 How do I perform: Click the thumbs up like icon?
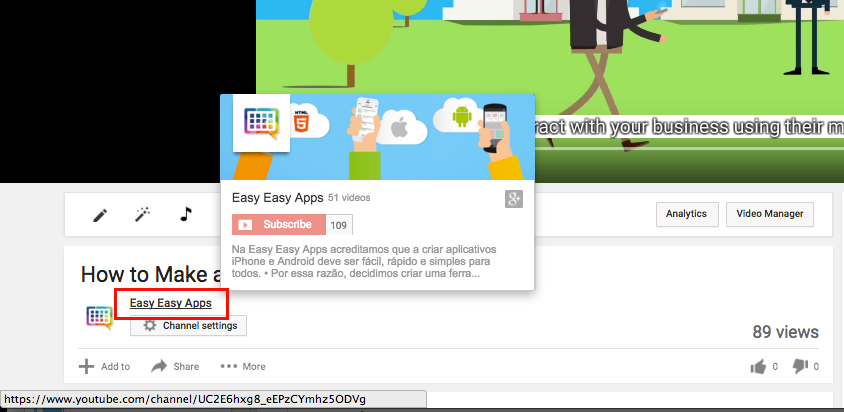pos(758,367)
